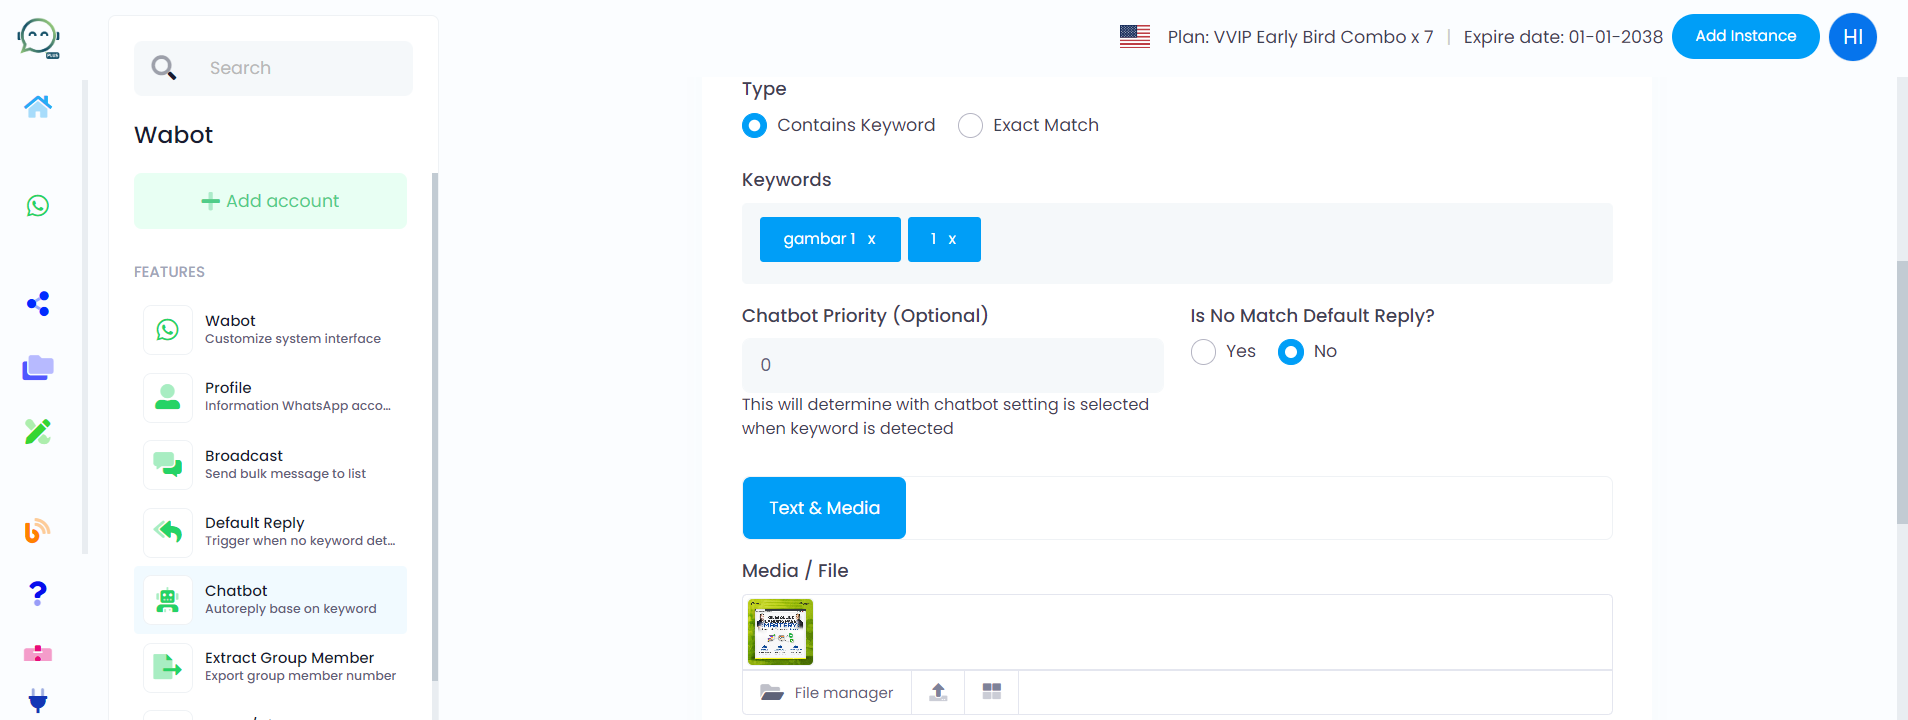The height and width of the screenshot is (720, 1908).
Task: Open the files feature icon in sidebar
Action: (37, 367)
